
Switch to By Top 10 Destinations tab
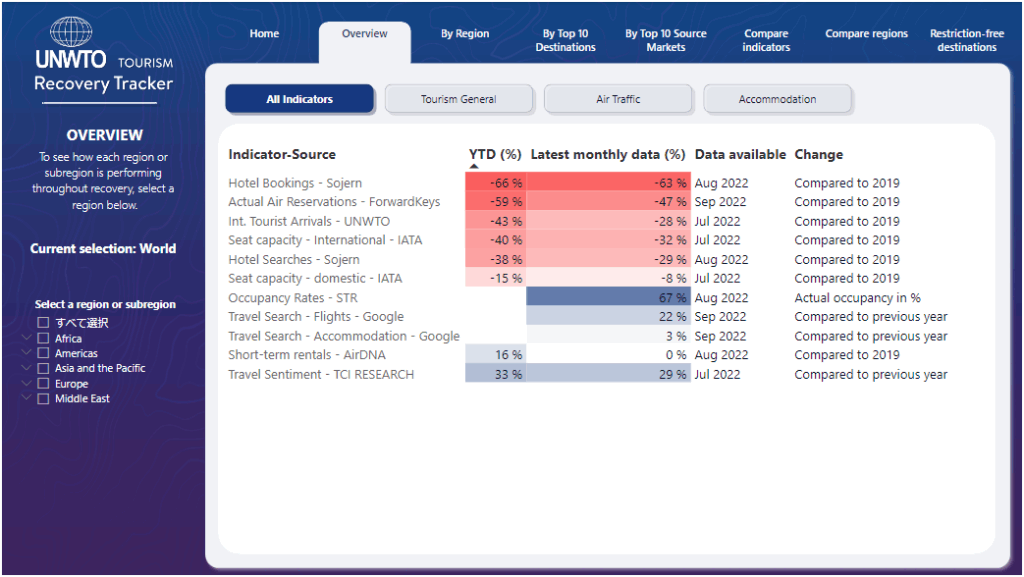click(x=566, y=40)
